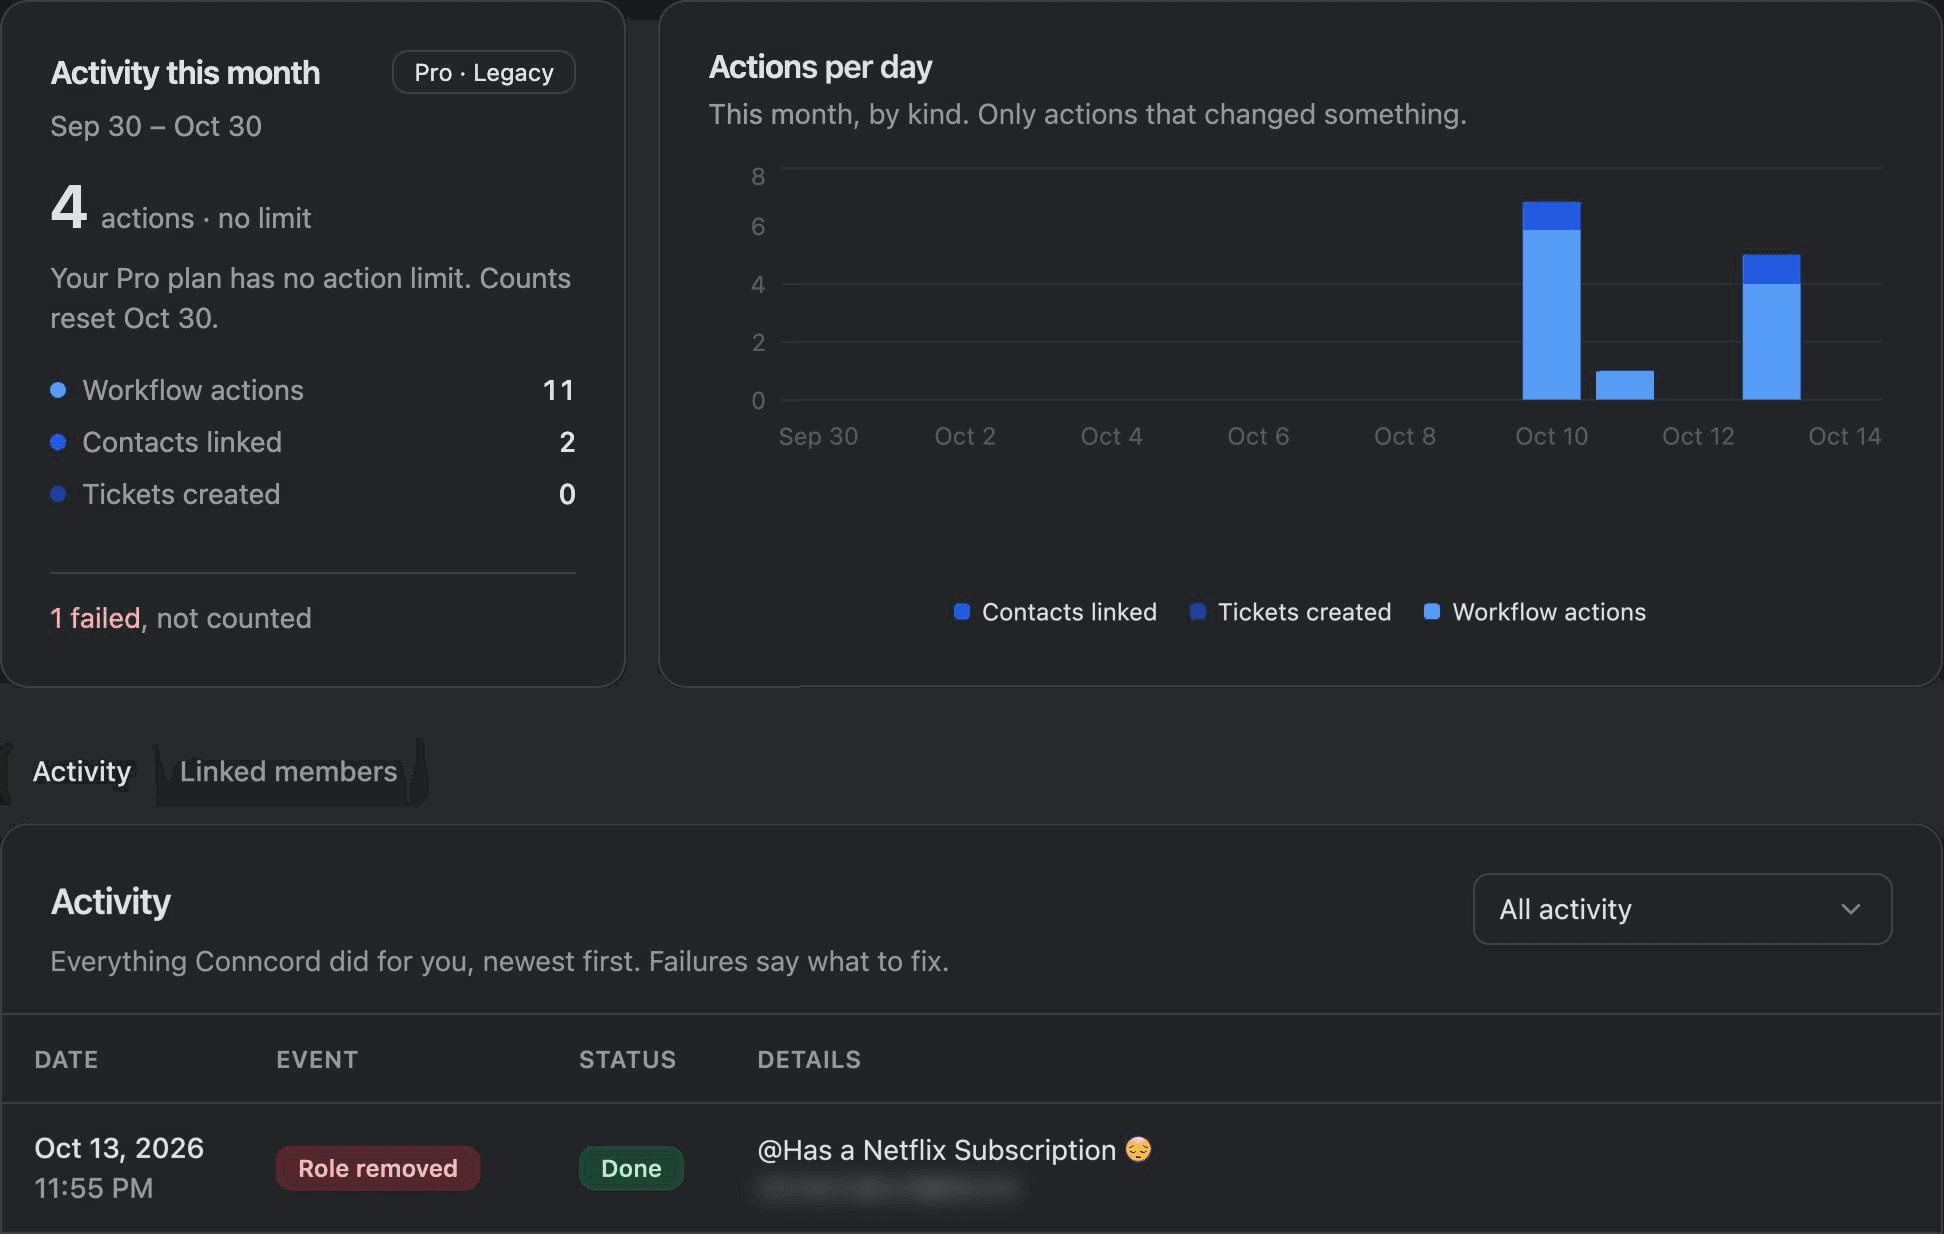
Task: Click the small Oct 11 chart bar
Action: pyautogui.click(x=1624, y=385)
